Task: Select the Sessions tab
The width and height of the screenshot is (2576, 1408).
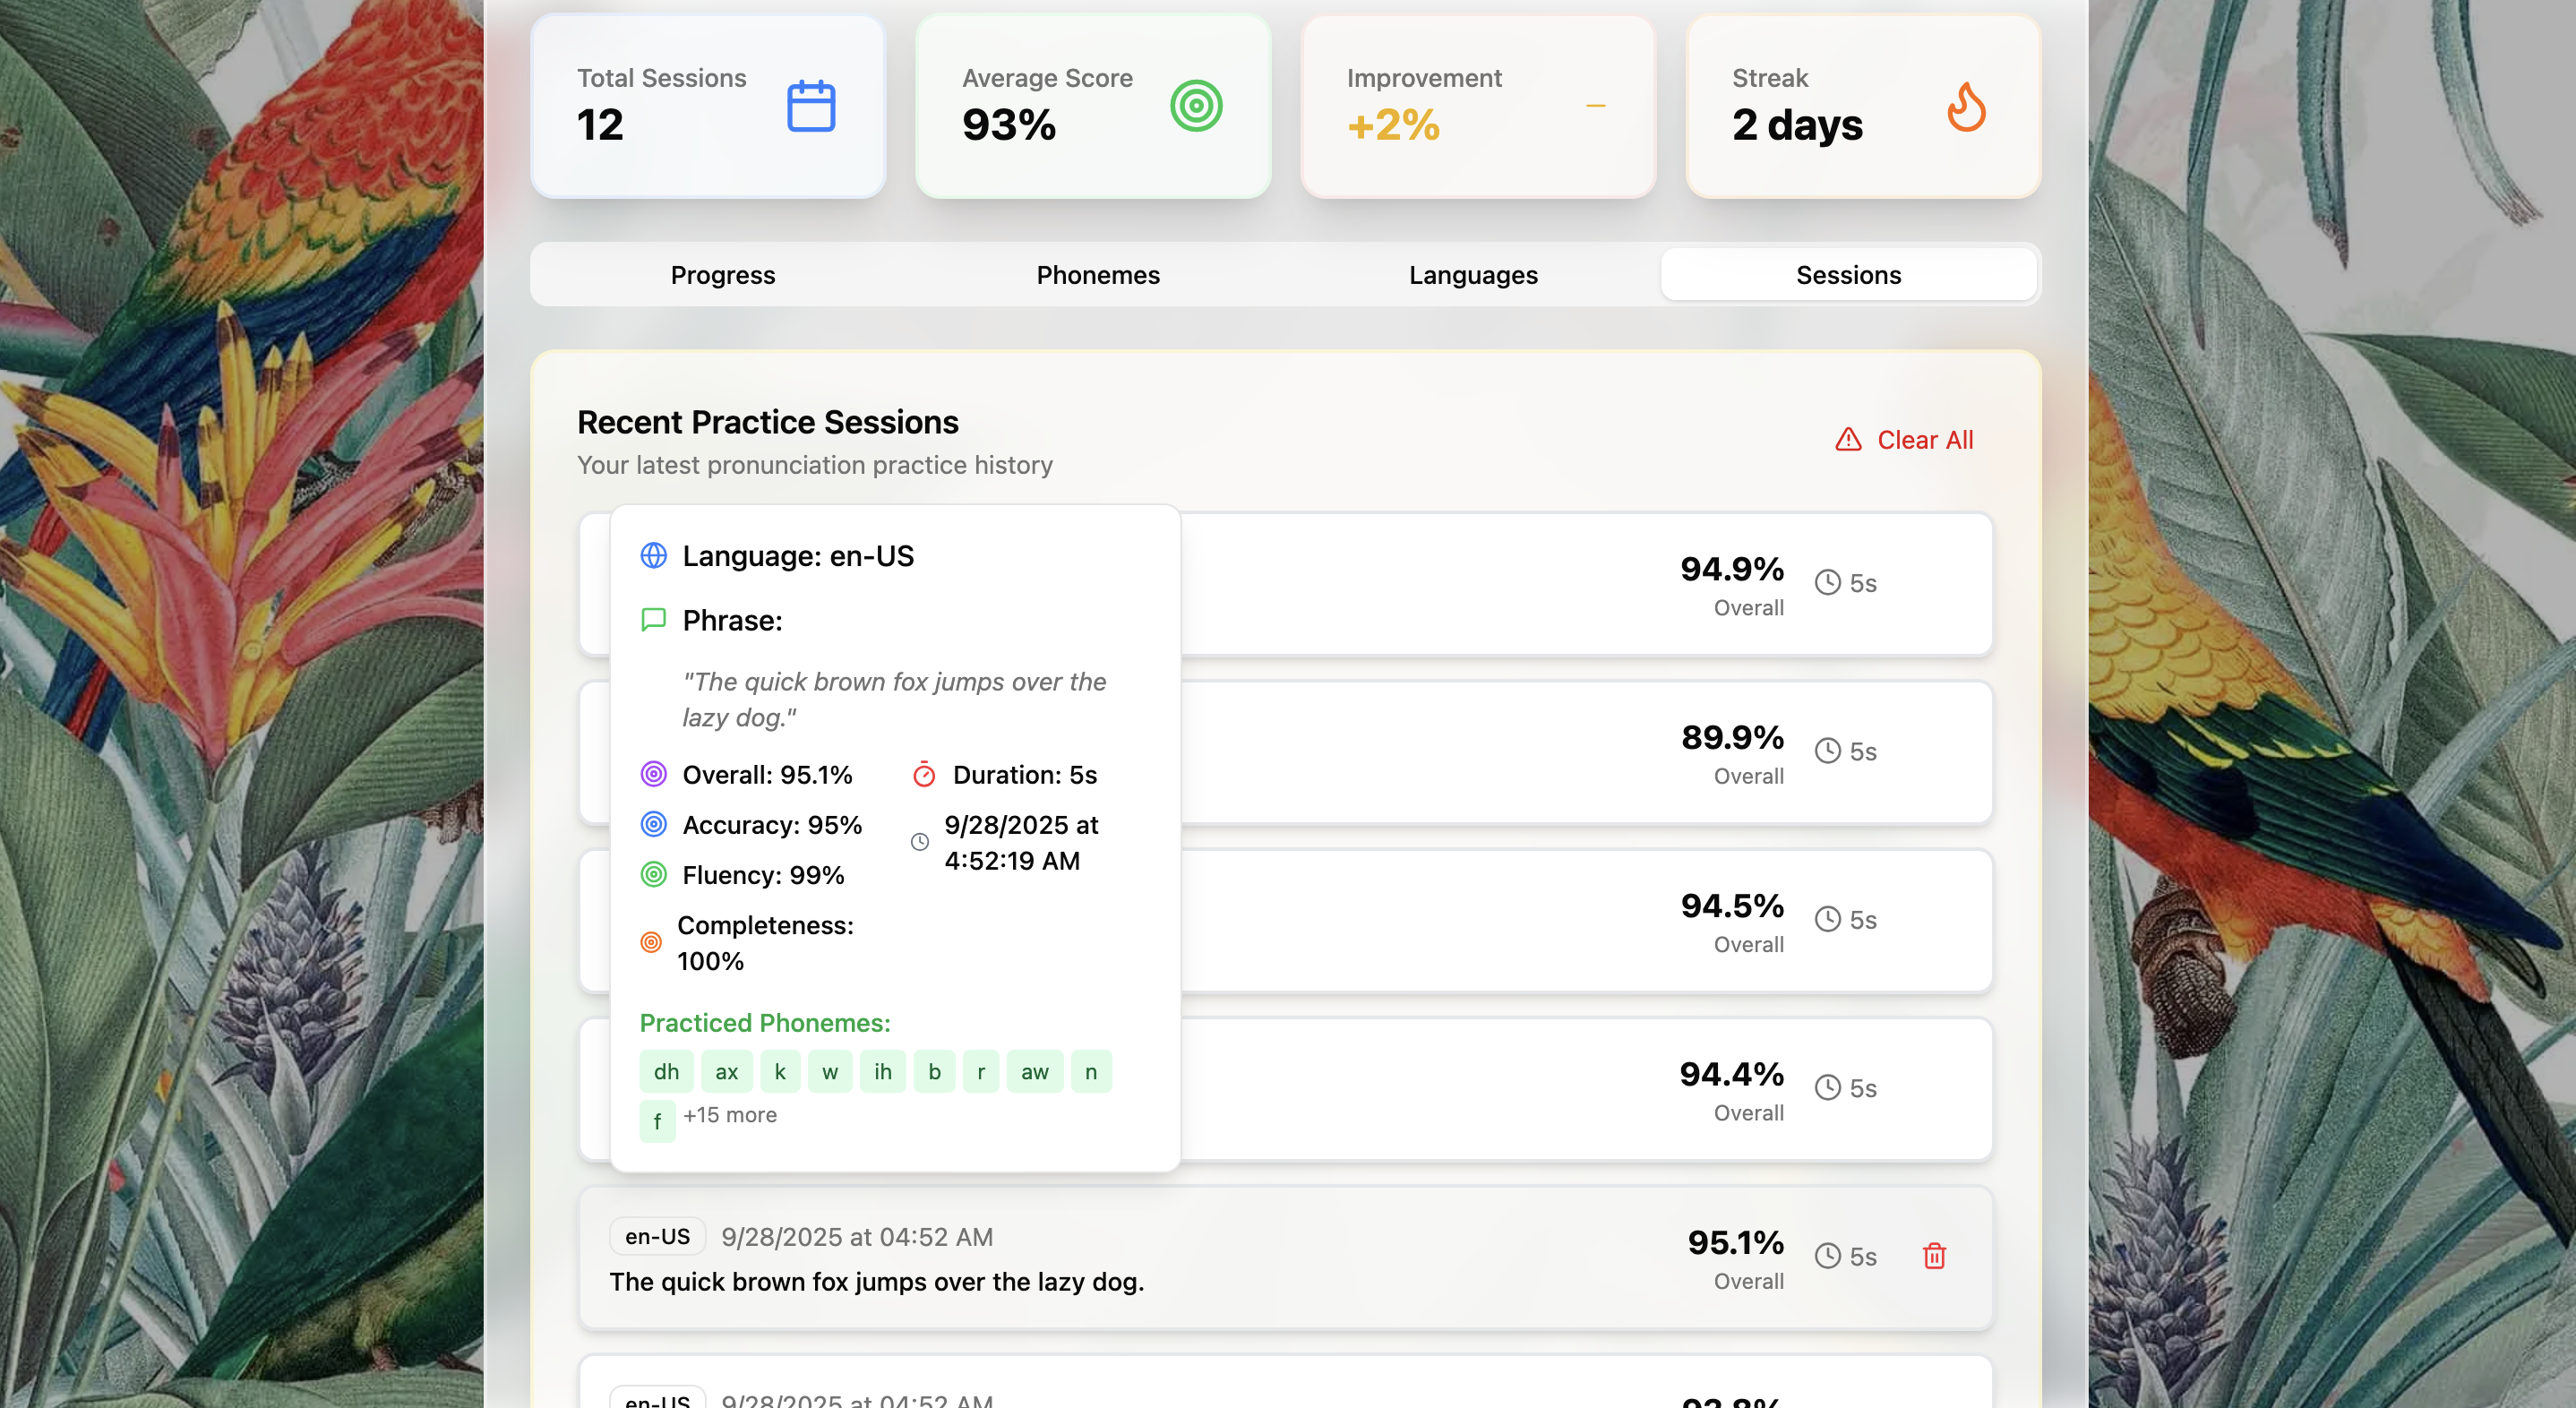Action: (1848, 275)
